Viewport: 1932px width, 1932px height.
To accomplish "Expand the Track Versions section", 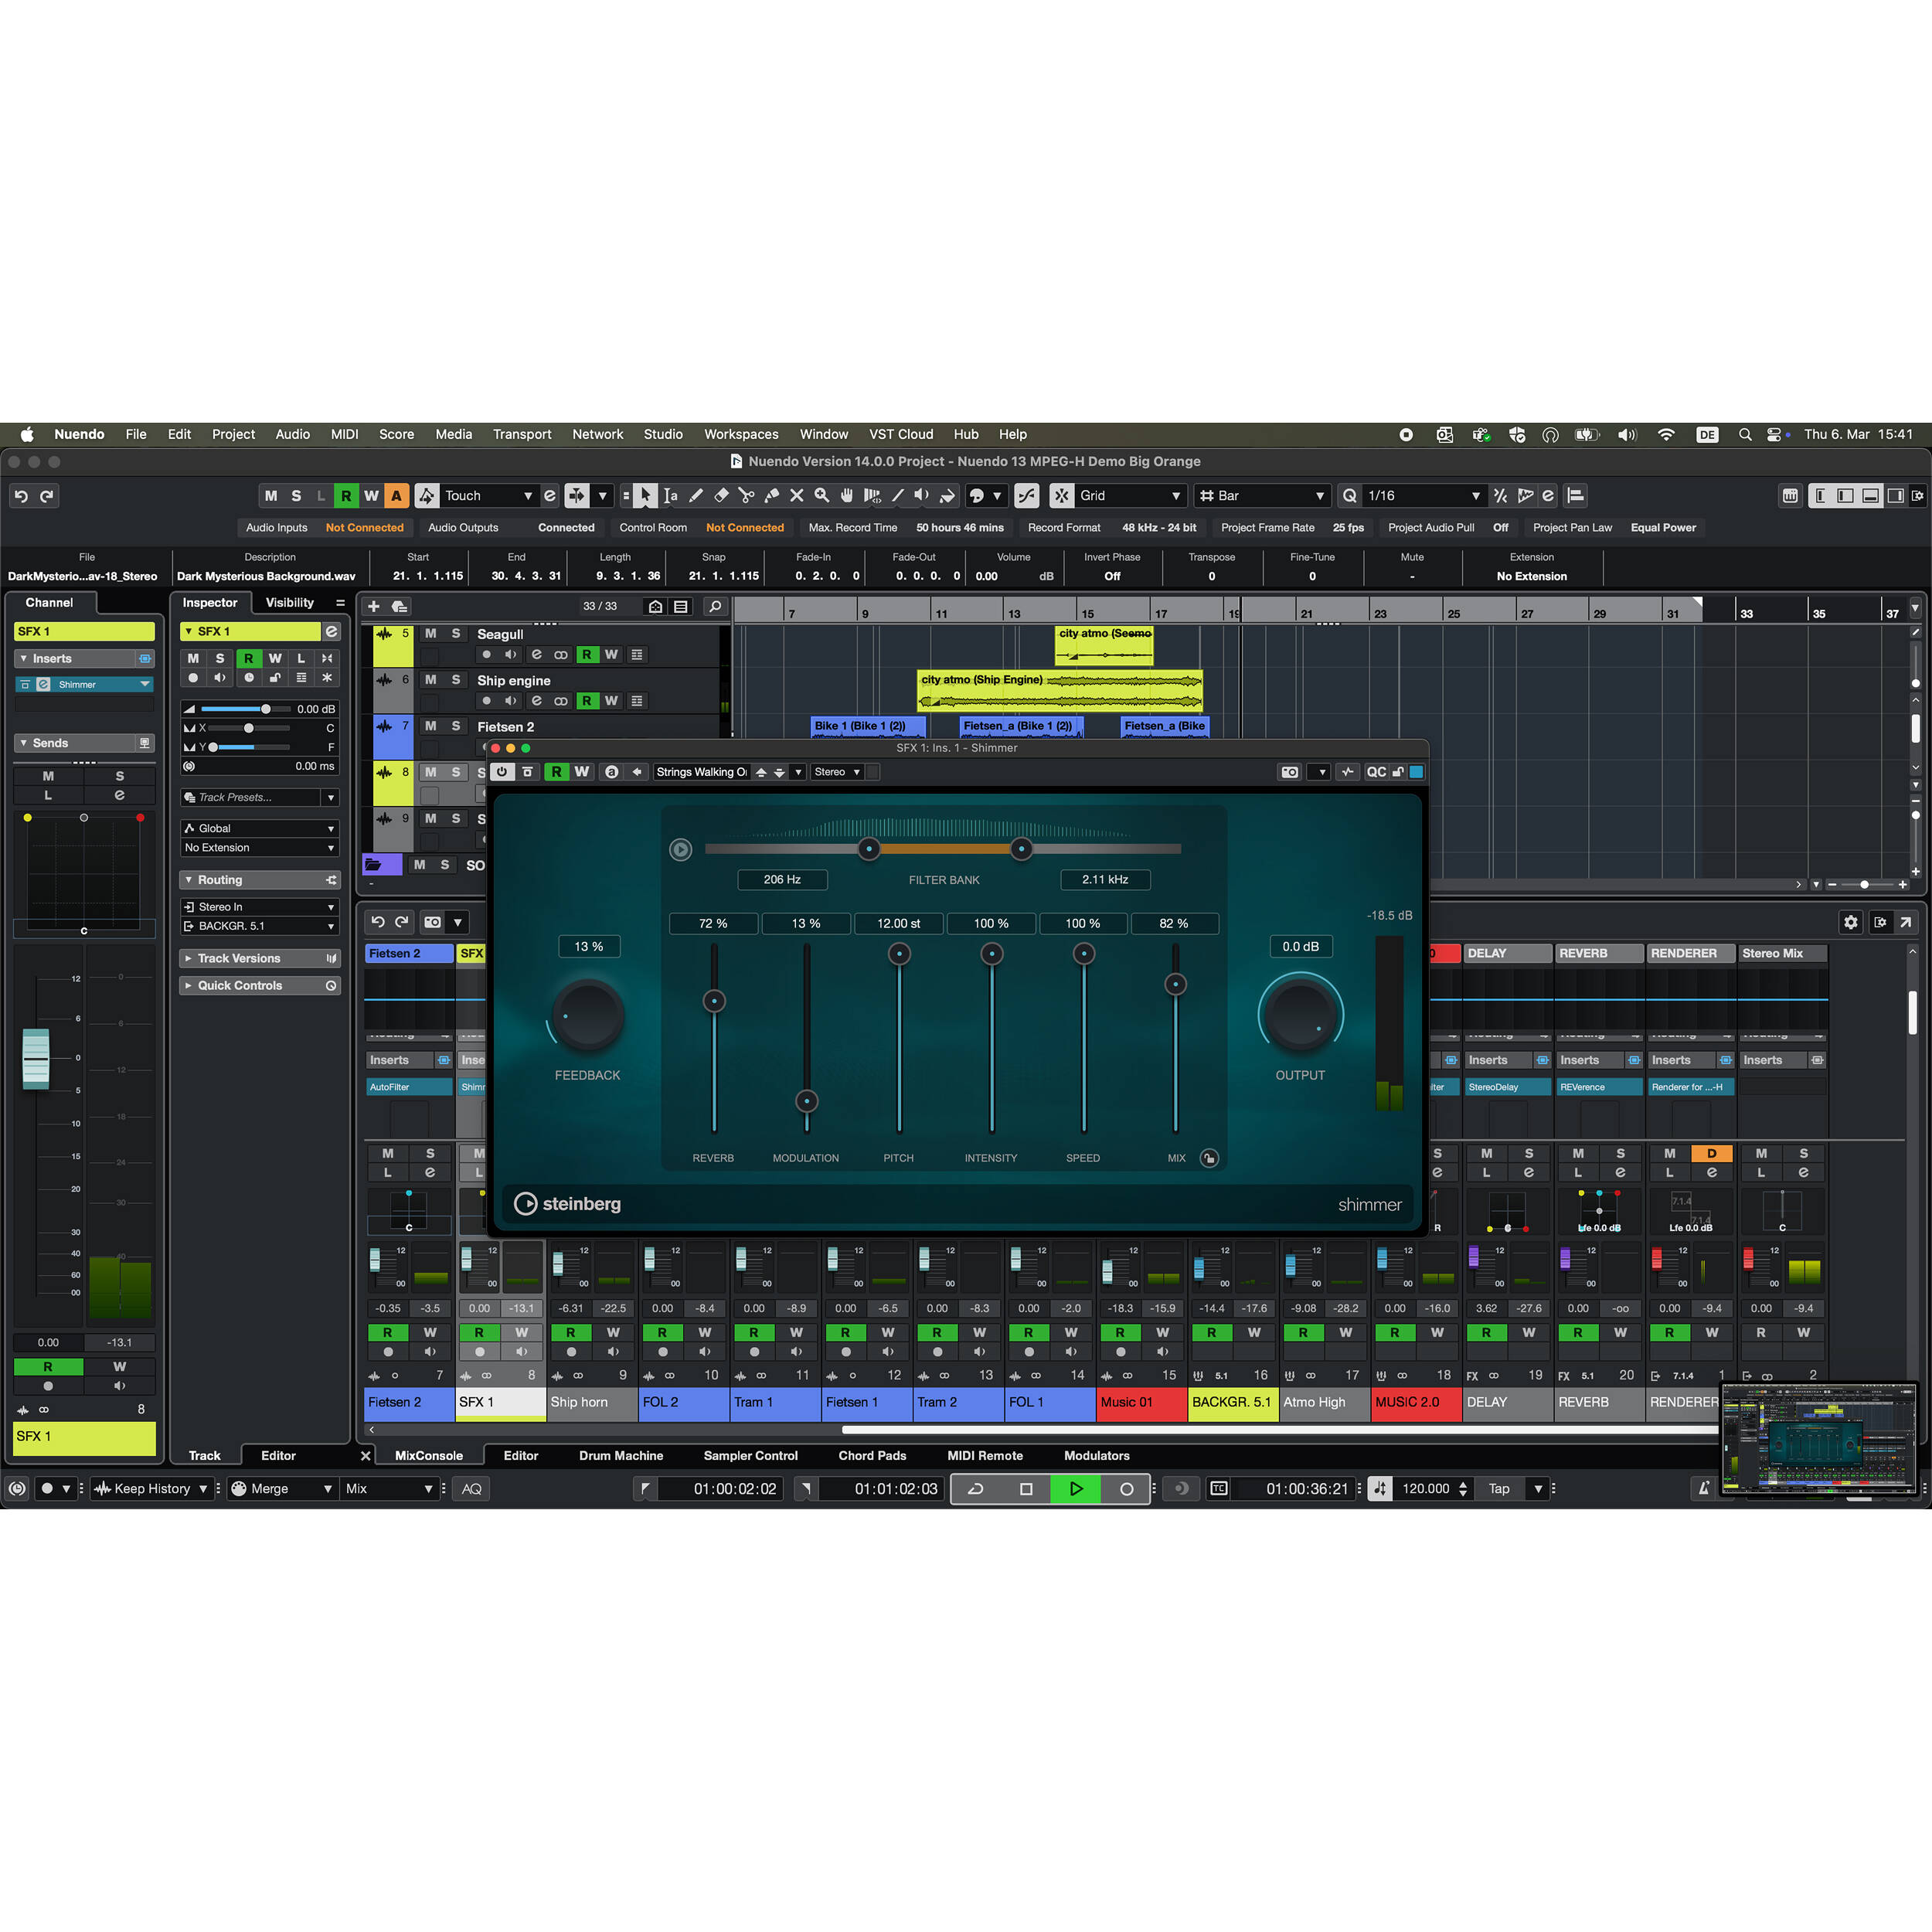I will (239, 958).
